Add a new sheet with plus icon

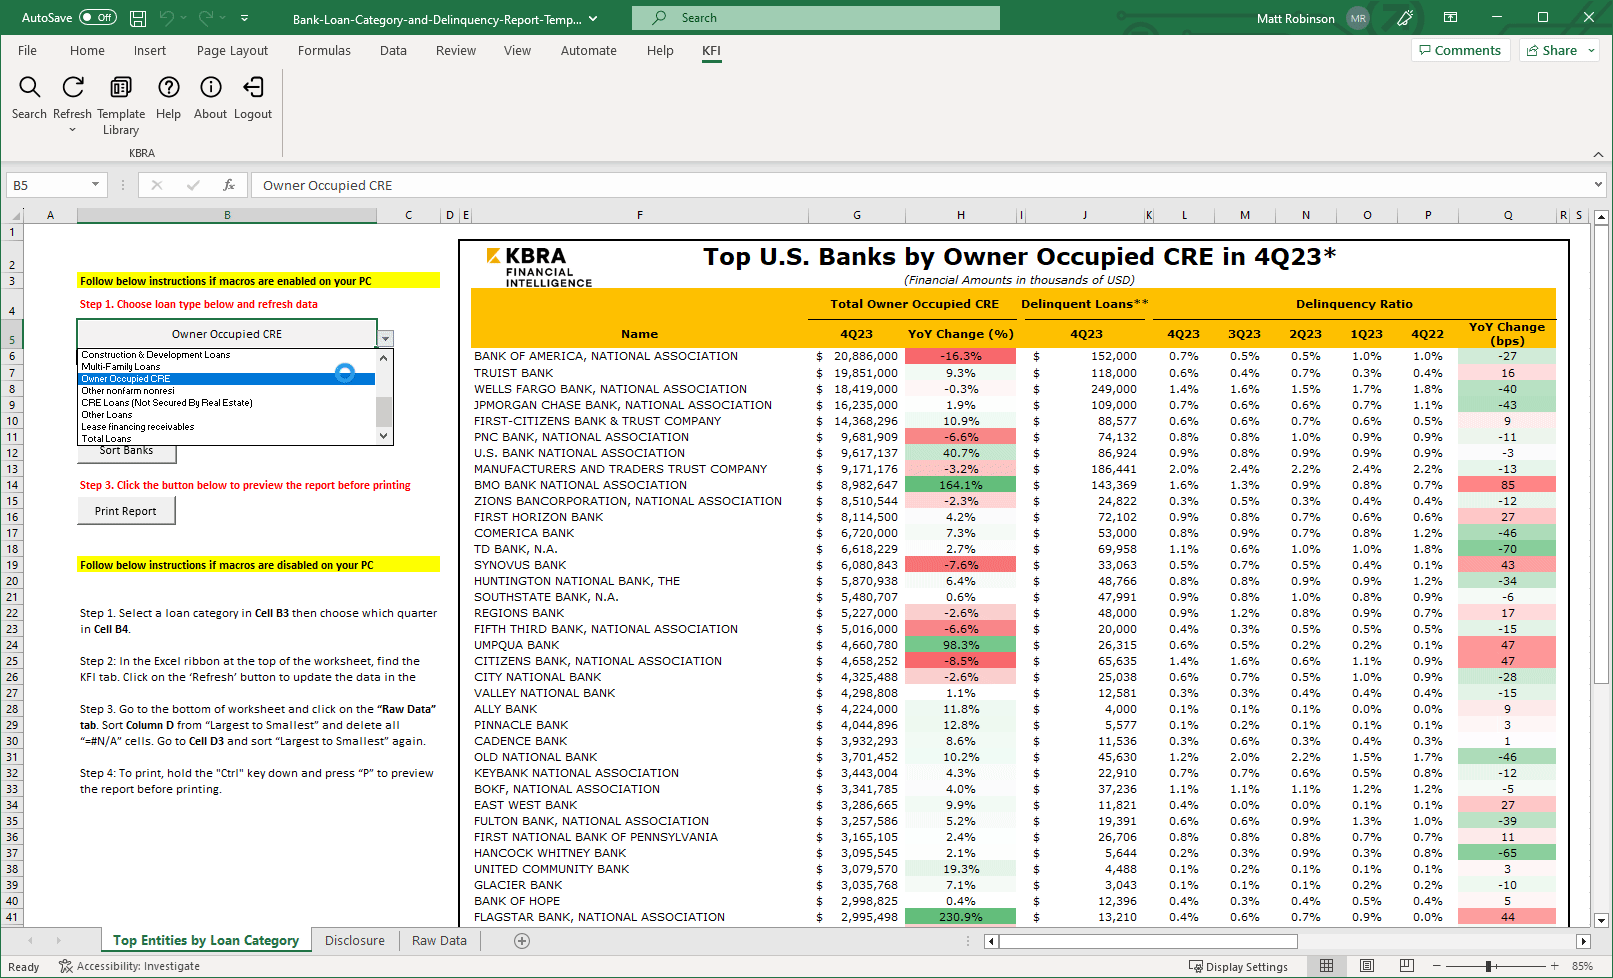point(521,941)
